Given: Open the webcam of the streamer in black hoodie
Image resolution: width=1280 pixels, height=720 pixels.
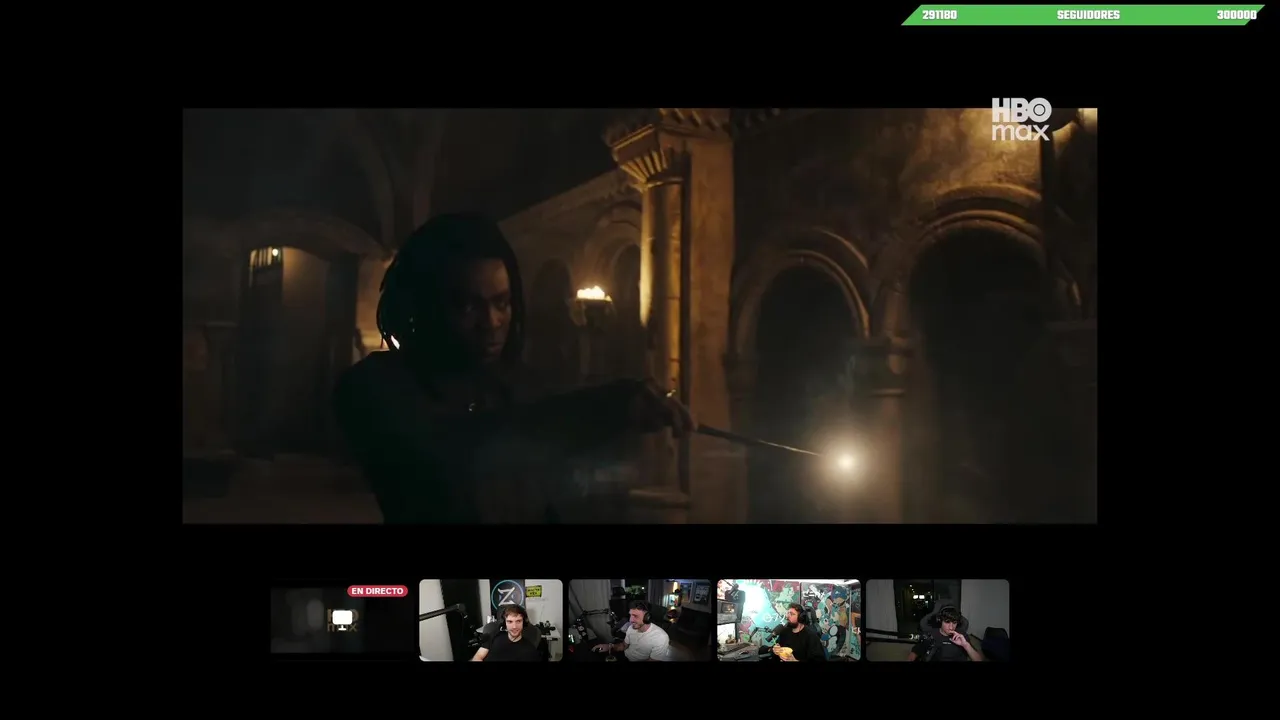Looking at the screenshot, I should point(938,620).
